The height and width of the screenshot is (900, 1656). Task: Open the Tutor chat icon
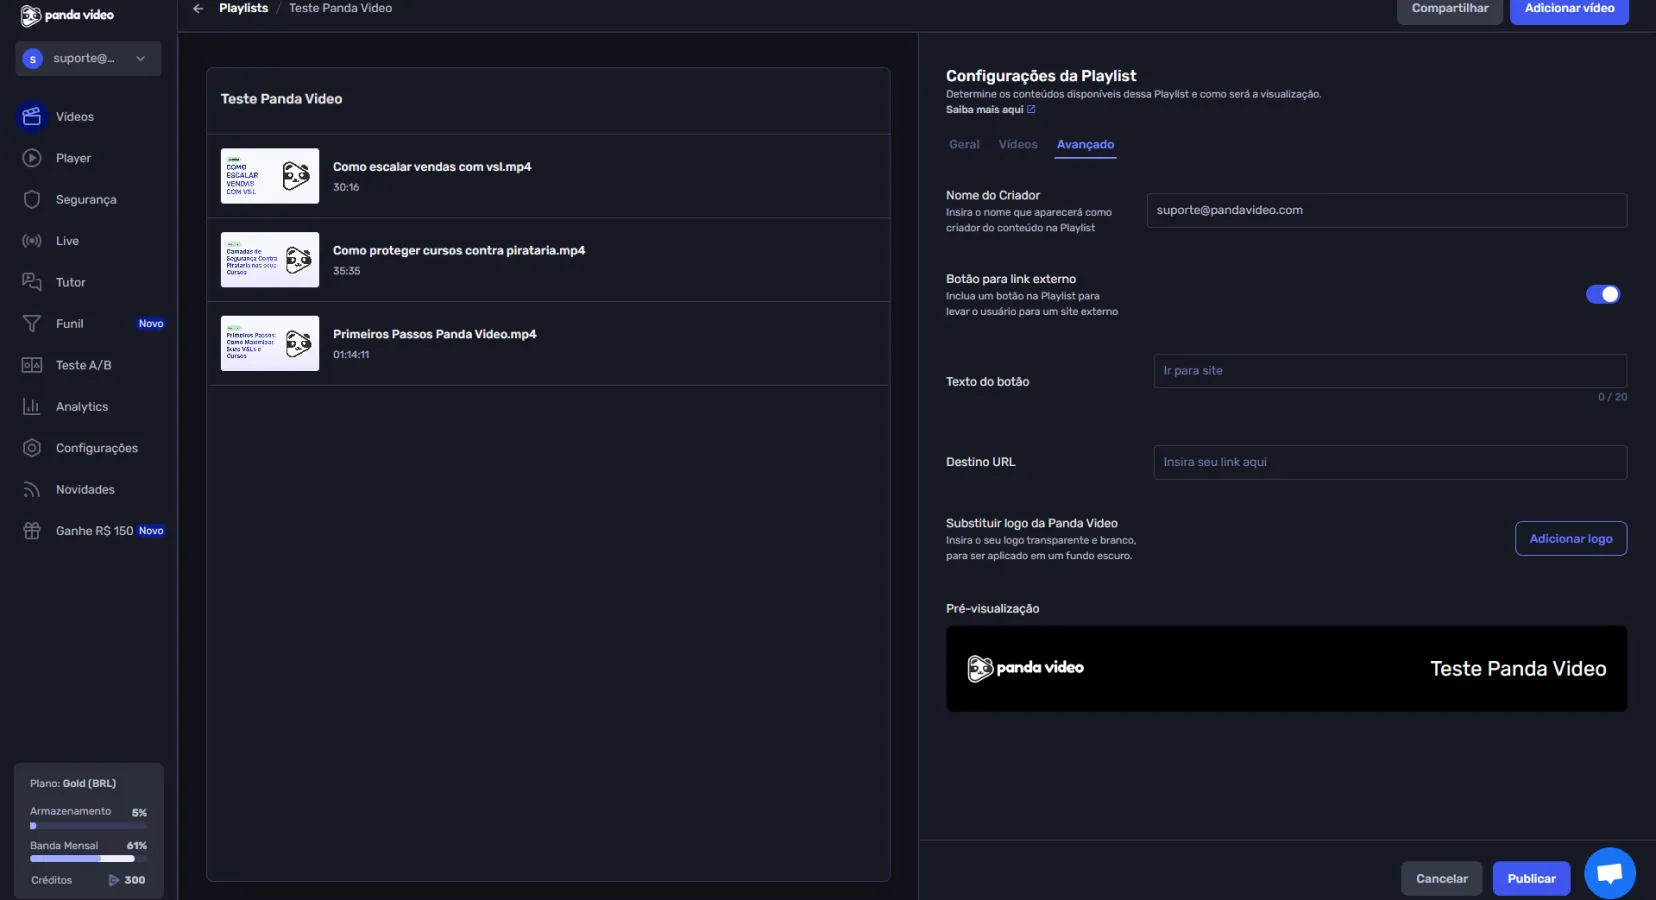point(32,282)
